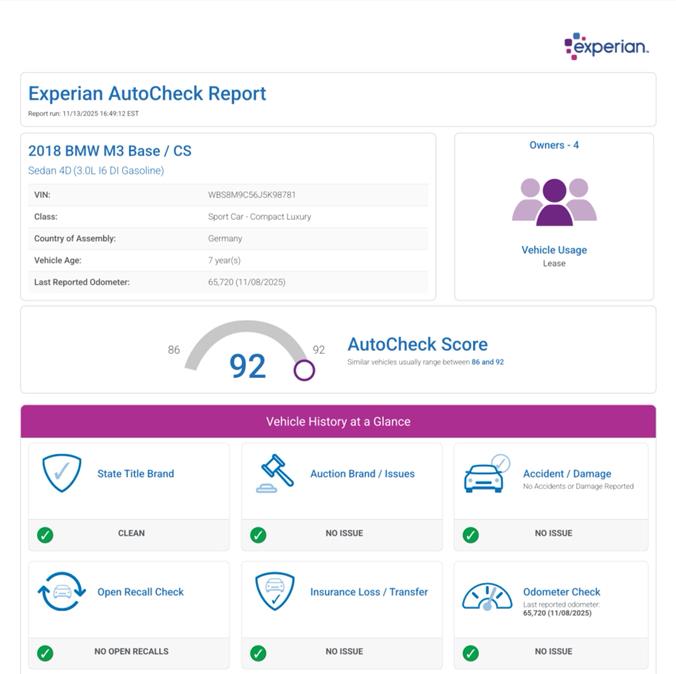Click the auction gavel icon
676x674 pixels.
click(x=274, y=473)
